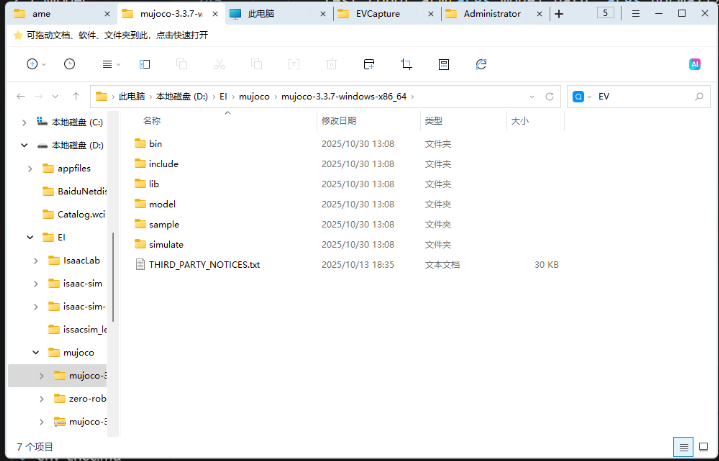The width and height of the screenshot is (719, 461).
Task: Select the include folder
Action: [164, 164]
